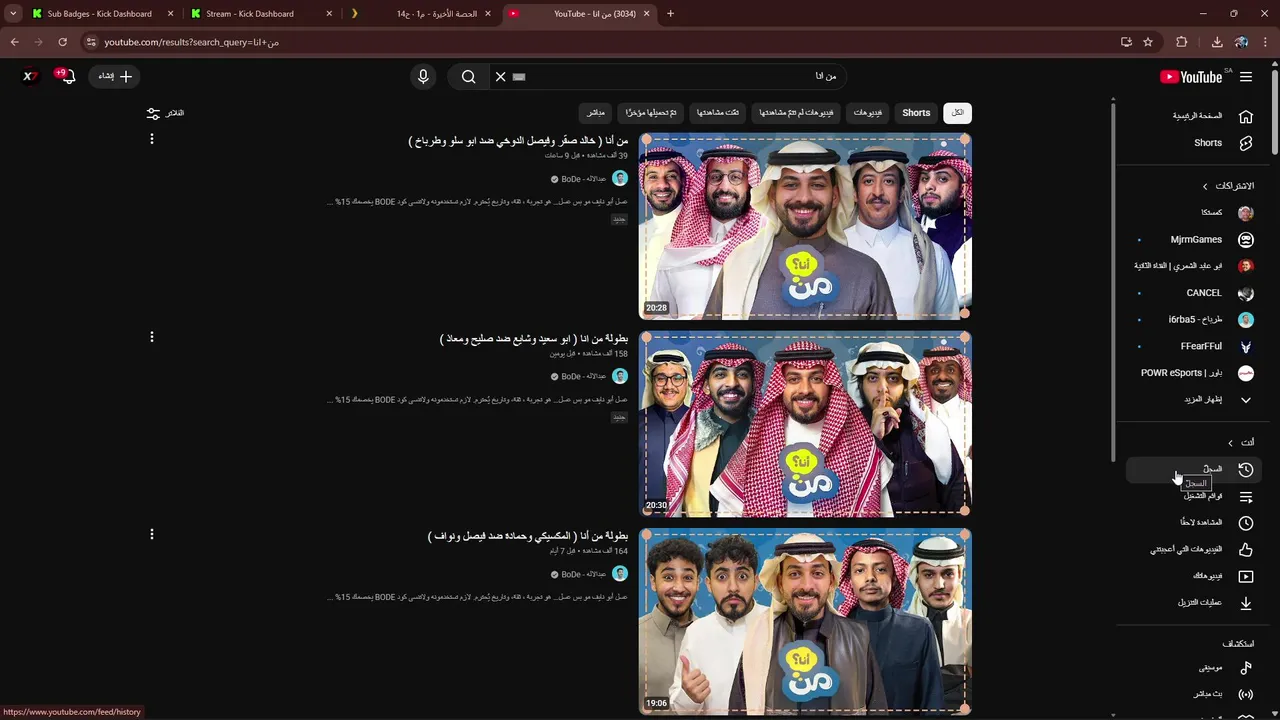Click the page vertical scrollbar
Viewport: 1280px width, 720px height.
pyautogui.click(x=1274, y=110)
